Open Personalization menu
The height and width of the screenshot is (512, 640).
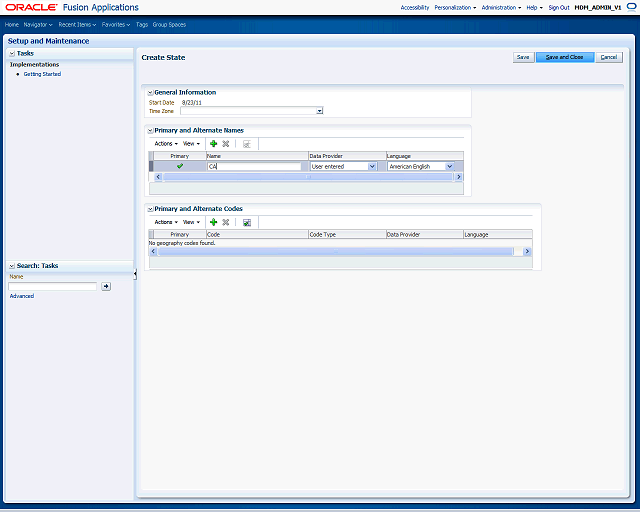pos(455,7)
